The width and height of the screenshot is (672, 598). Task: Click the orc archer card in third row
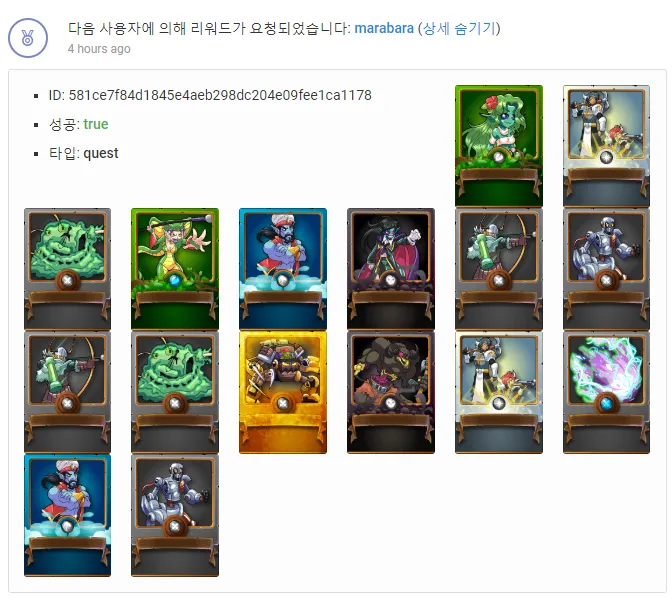[67, 392]
